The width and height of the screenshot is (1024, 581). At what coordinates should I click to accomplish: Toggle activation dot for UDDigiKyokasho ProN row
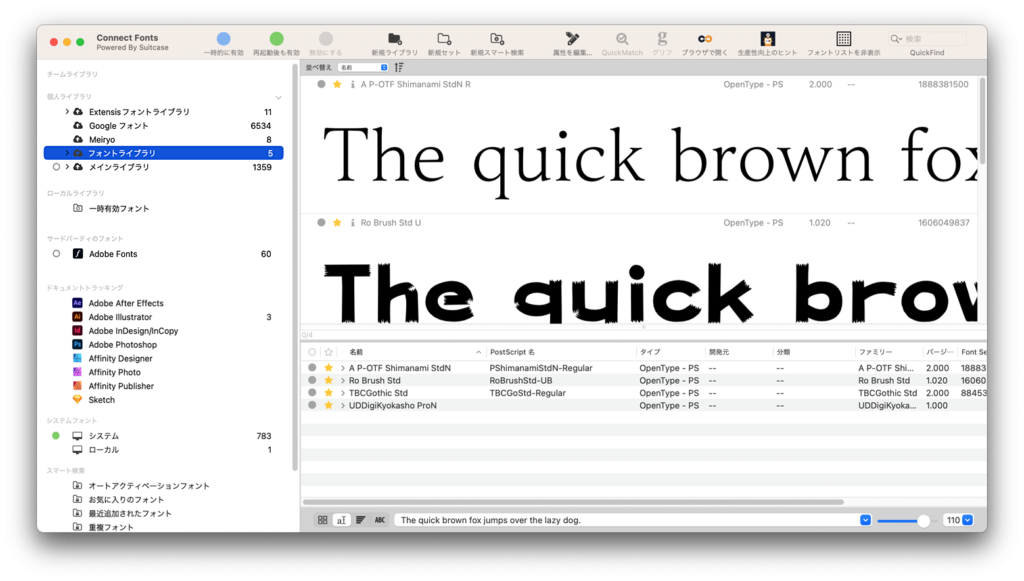click(x=312, y=405)
